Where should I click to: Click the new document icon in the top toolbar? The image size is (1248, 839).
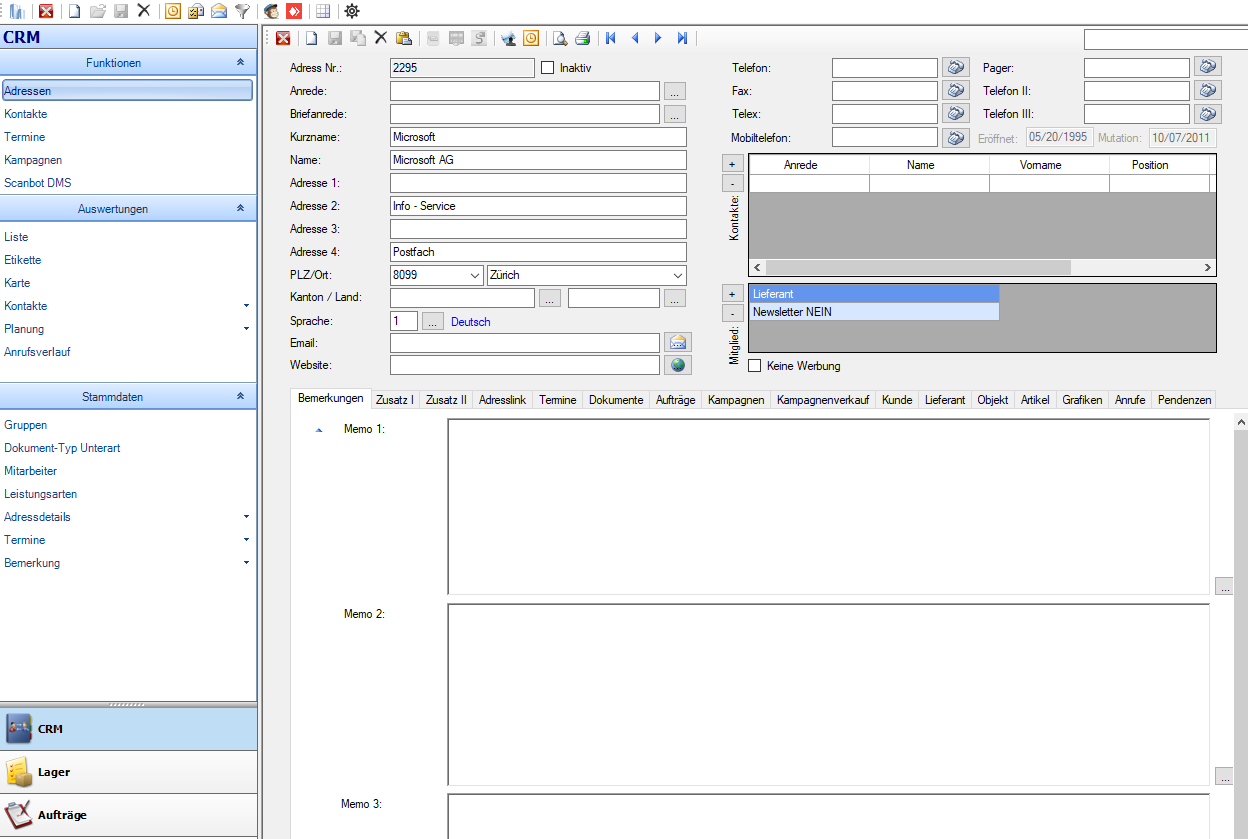[75, 11]
